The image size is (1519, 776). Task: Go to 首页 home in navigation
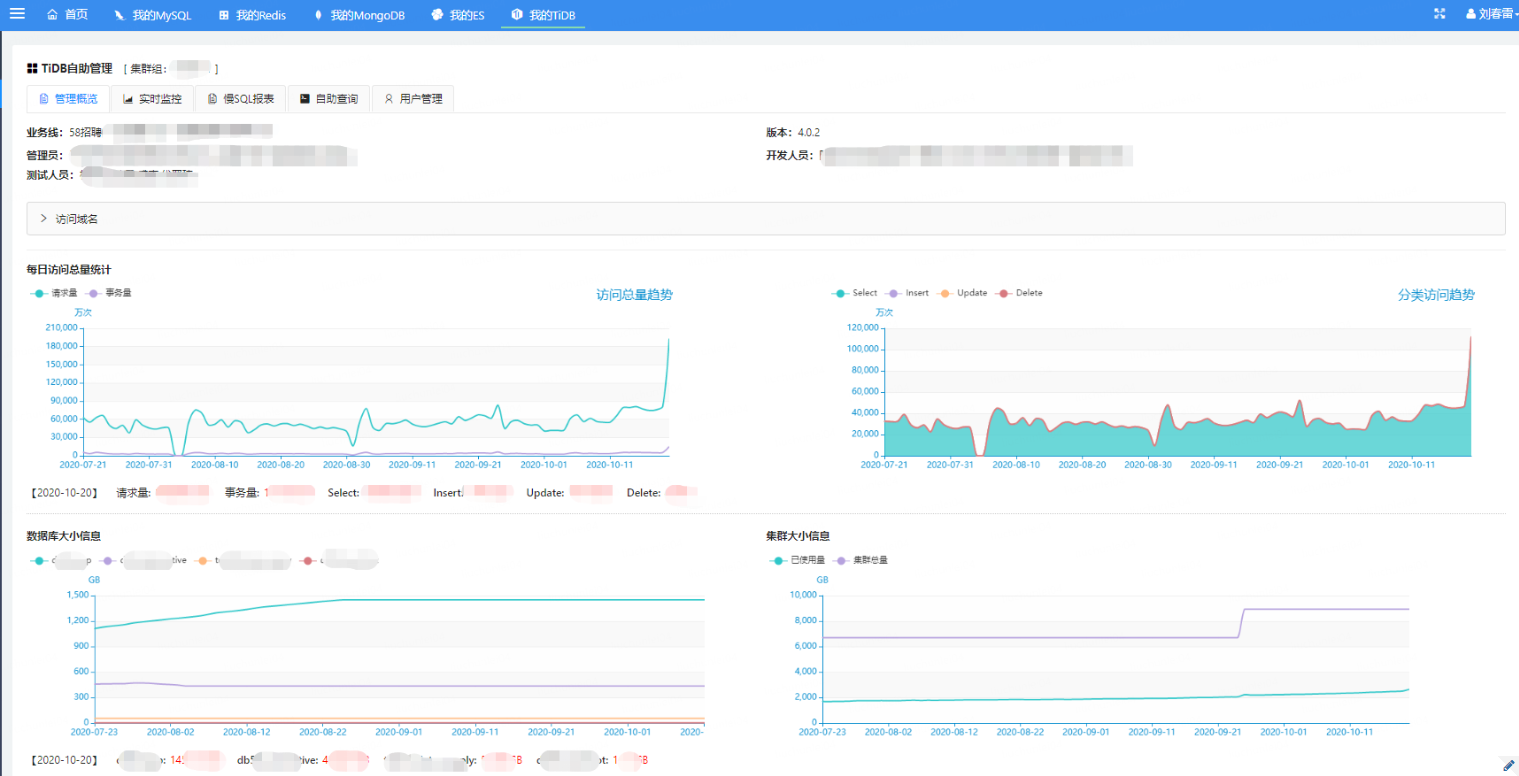67,15
